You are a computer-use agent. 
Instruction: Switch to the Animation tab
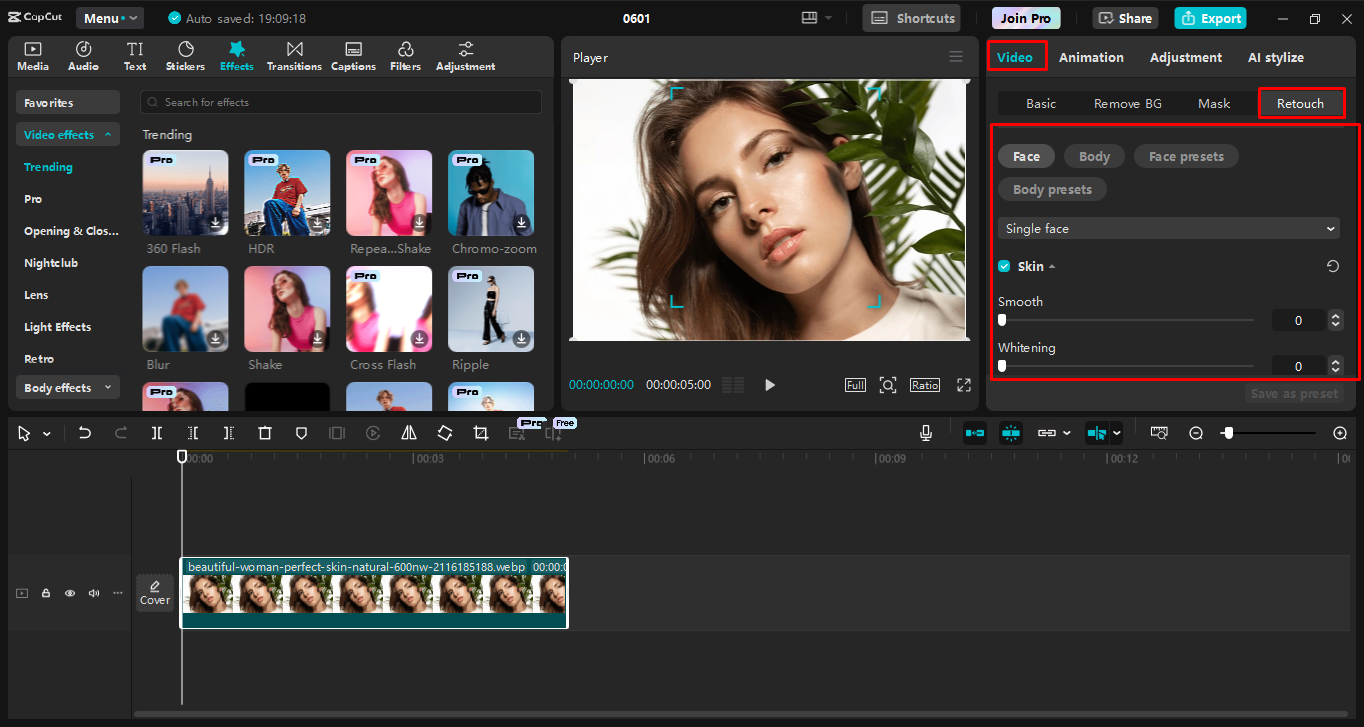pos(1091,57)
